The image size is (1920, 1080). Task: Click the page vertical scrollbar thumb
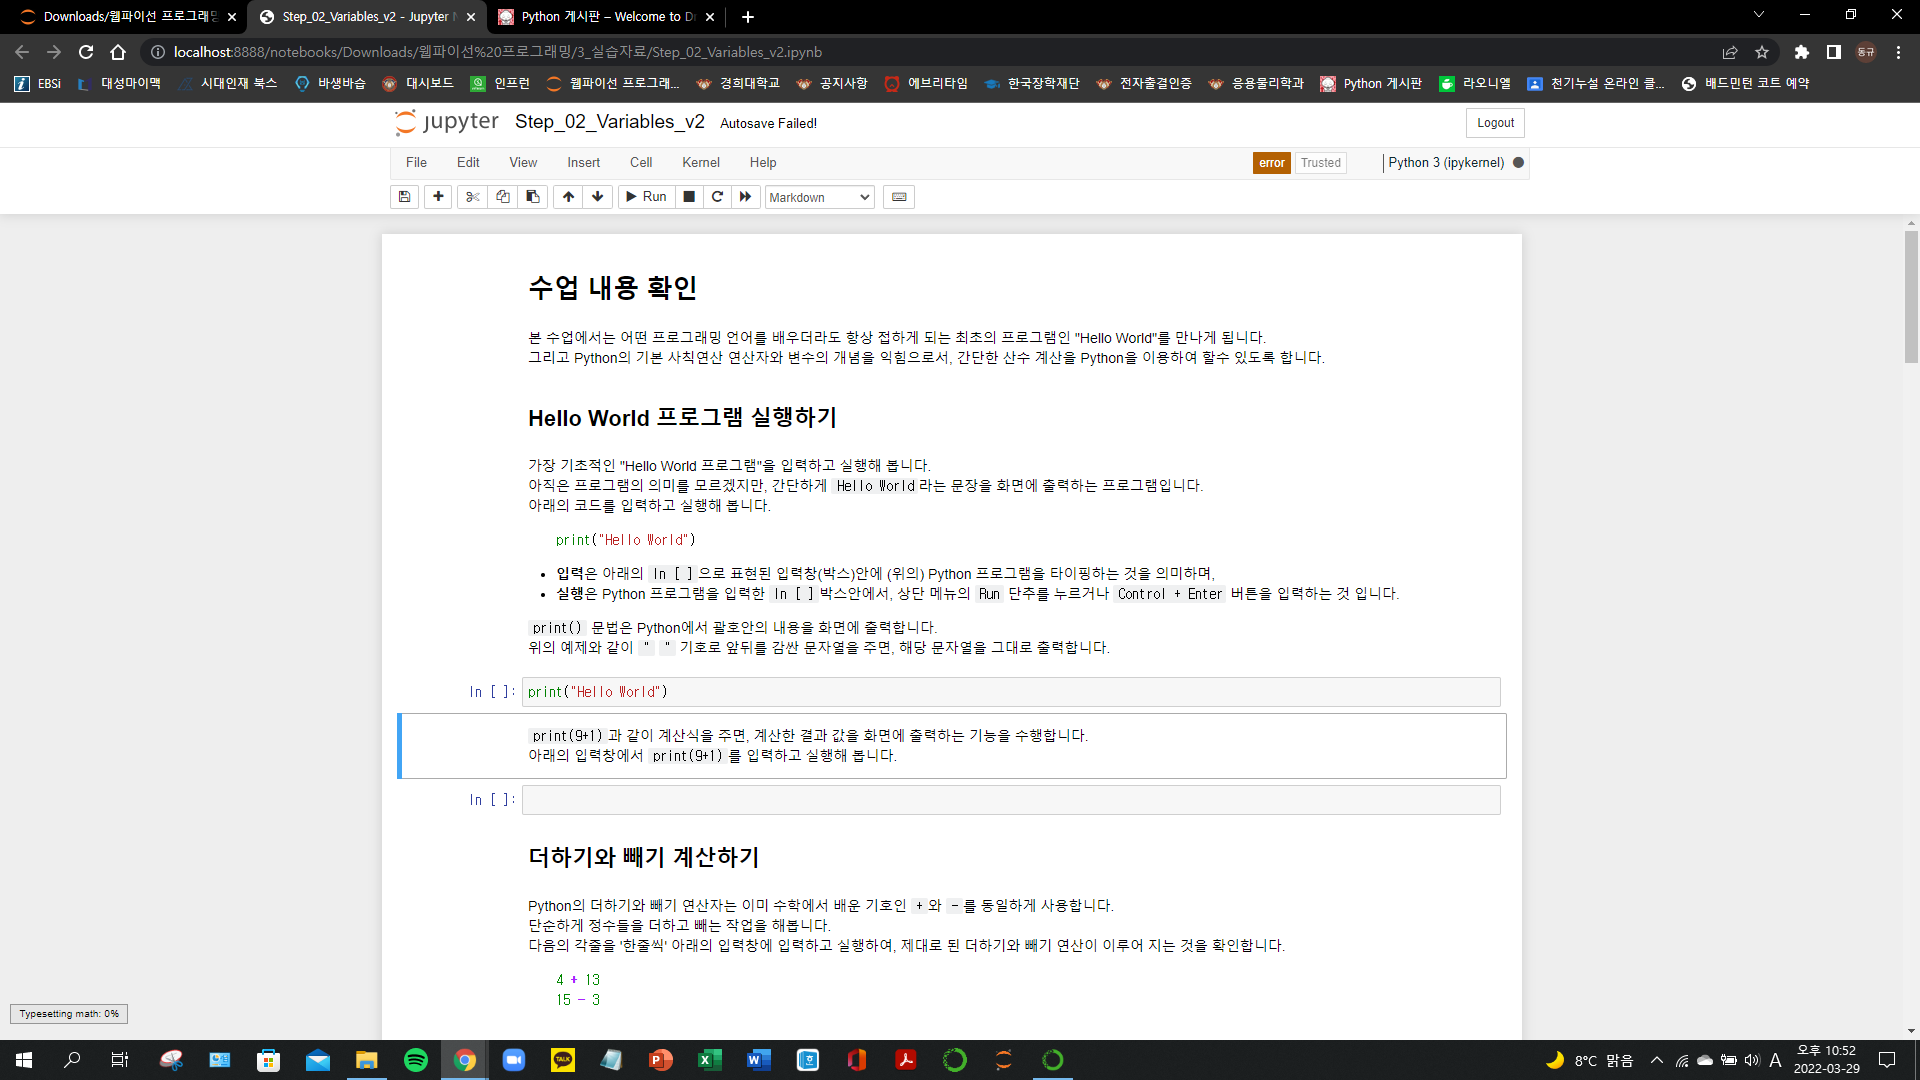1911,296
